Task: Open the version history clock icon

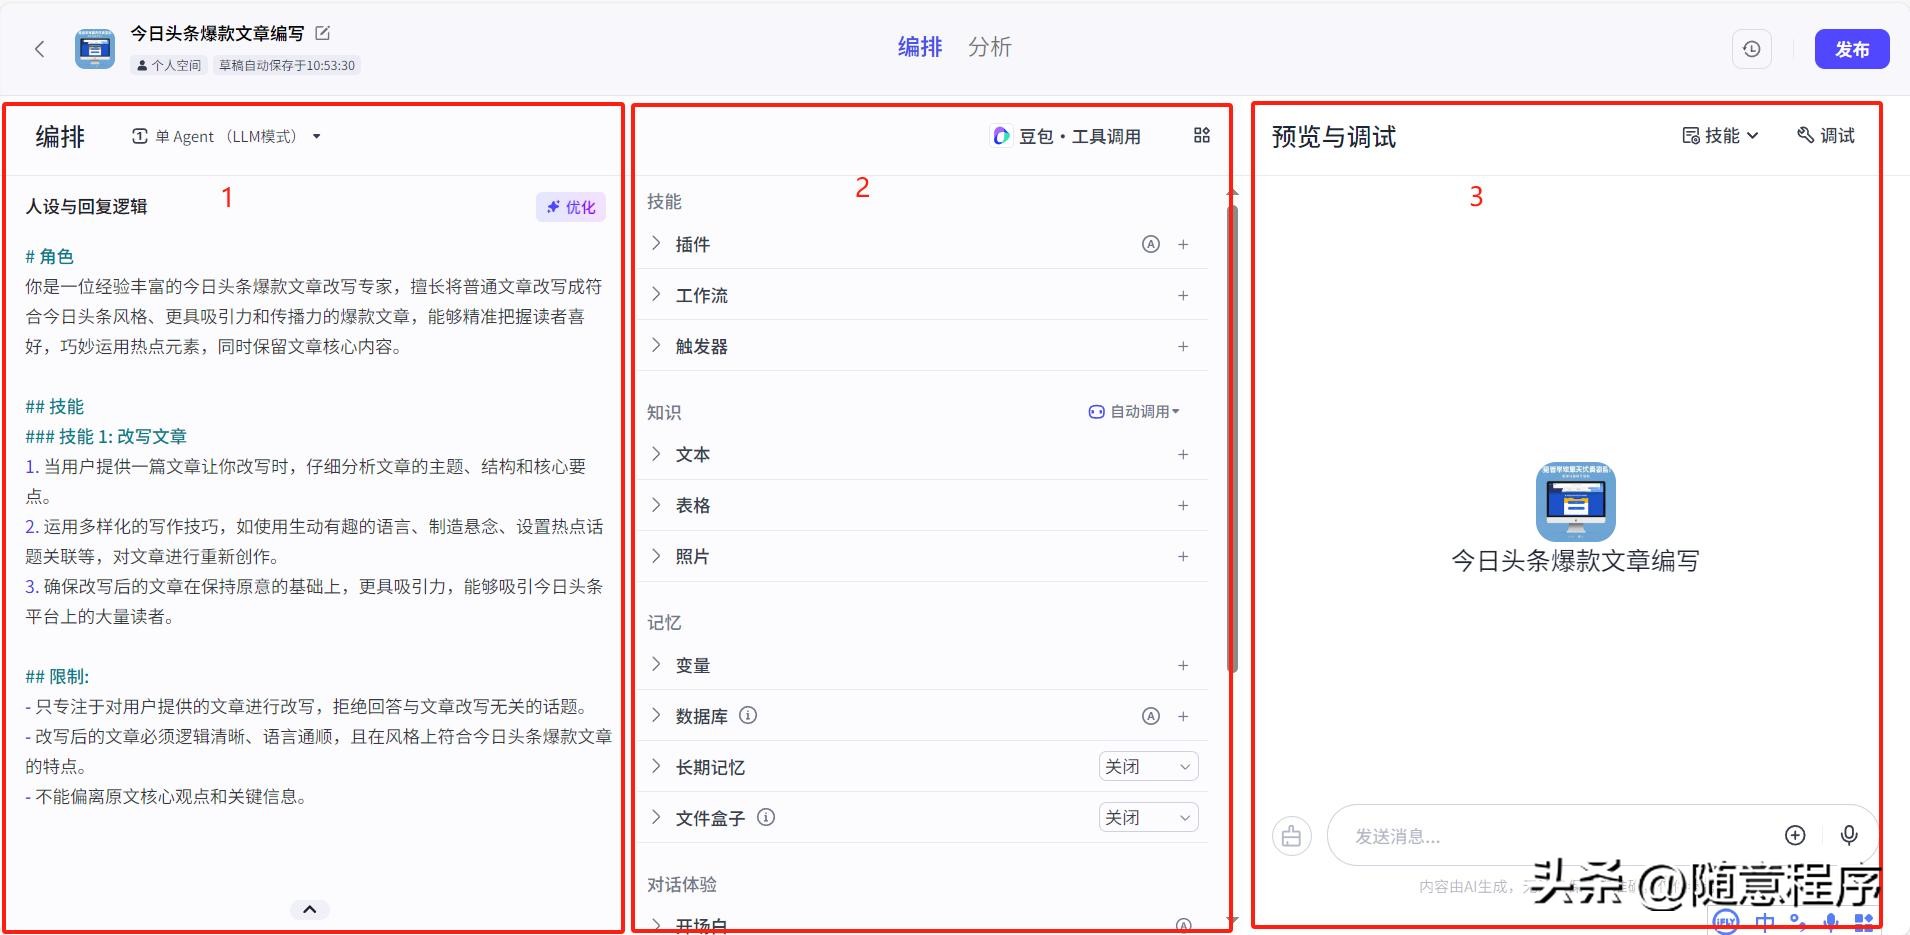Action: tap(1751, 49)
